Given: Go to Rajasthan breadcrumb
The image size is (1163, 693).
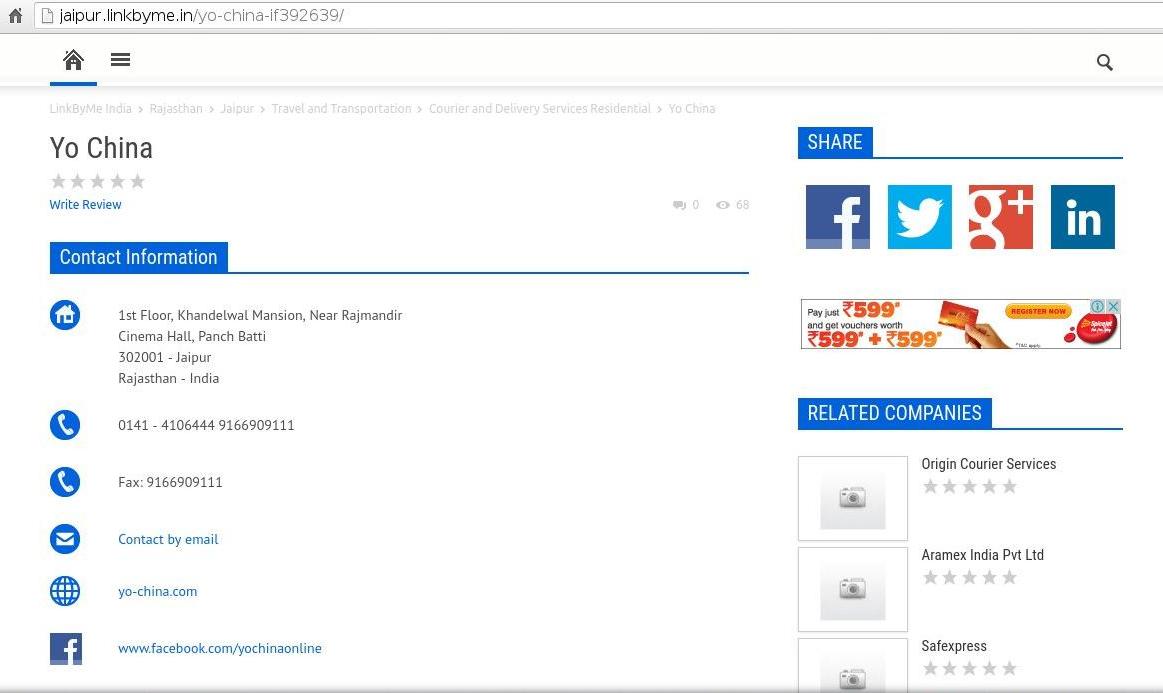Looking at the screenshot, I should coord(176,108).
